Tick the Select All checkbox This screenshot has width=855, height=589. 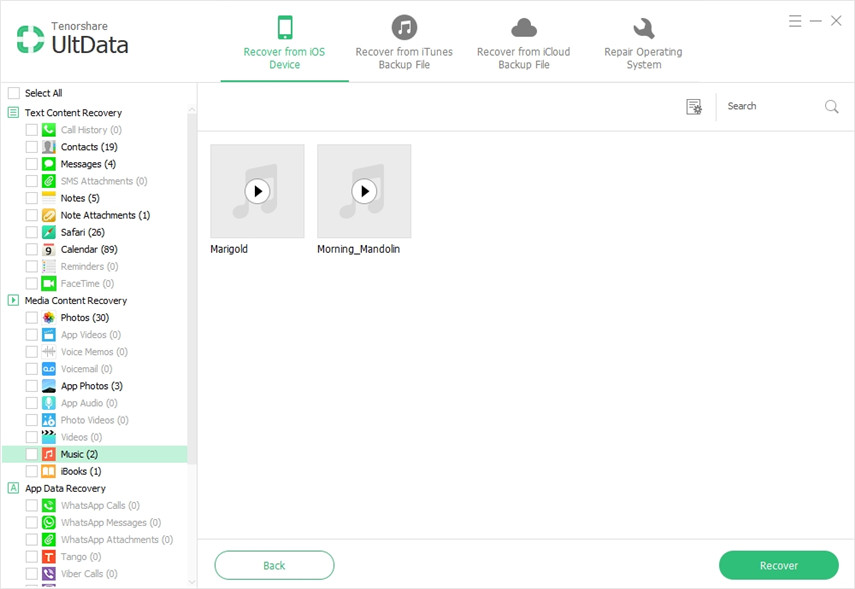[14, 93]
